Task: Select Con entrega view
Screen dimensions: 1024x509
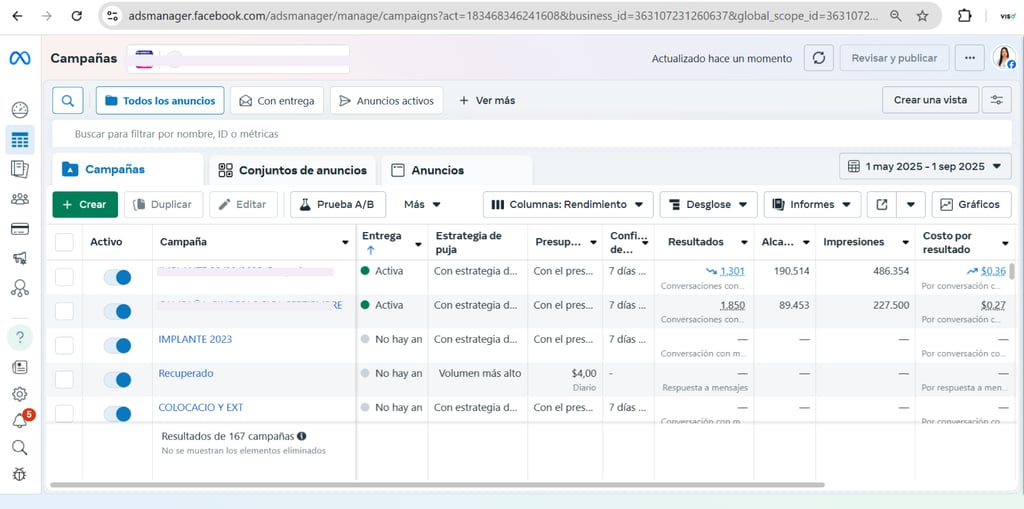Action: pyautogui.click(x=277, y=101)
